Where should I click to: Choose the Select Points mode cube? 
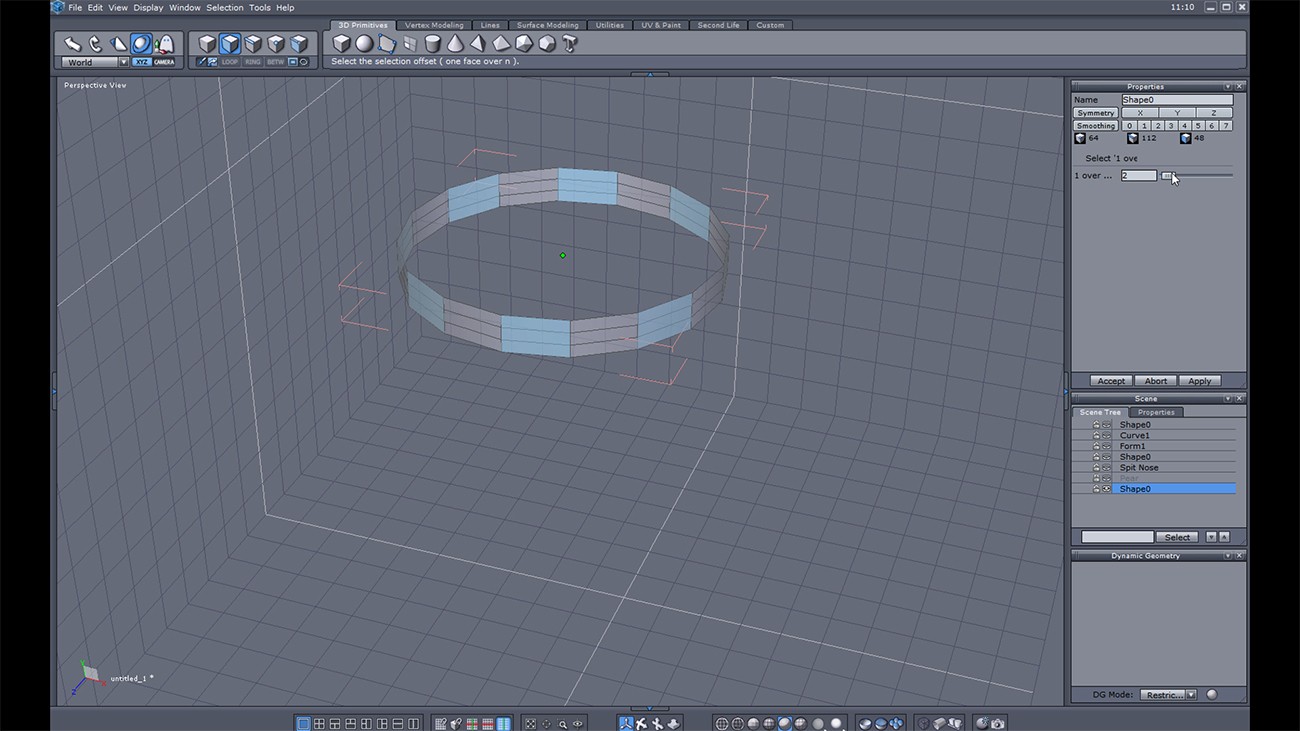tap(276, 44)
